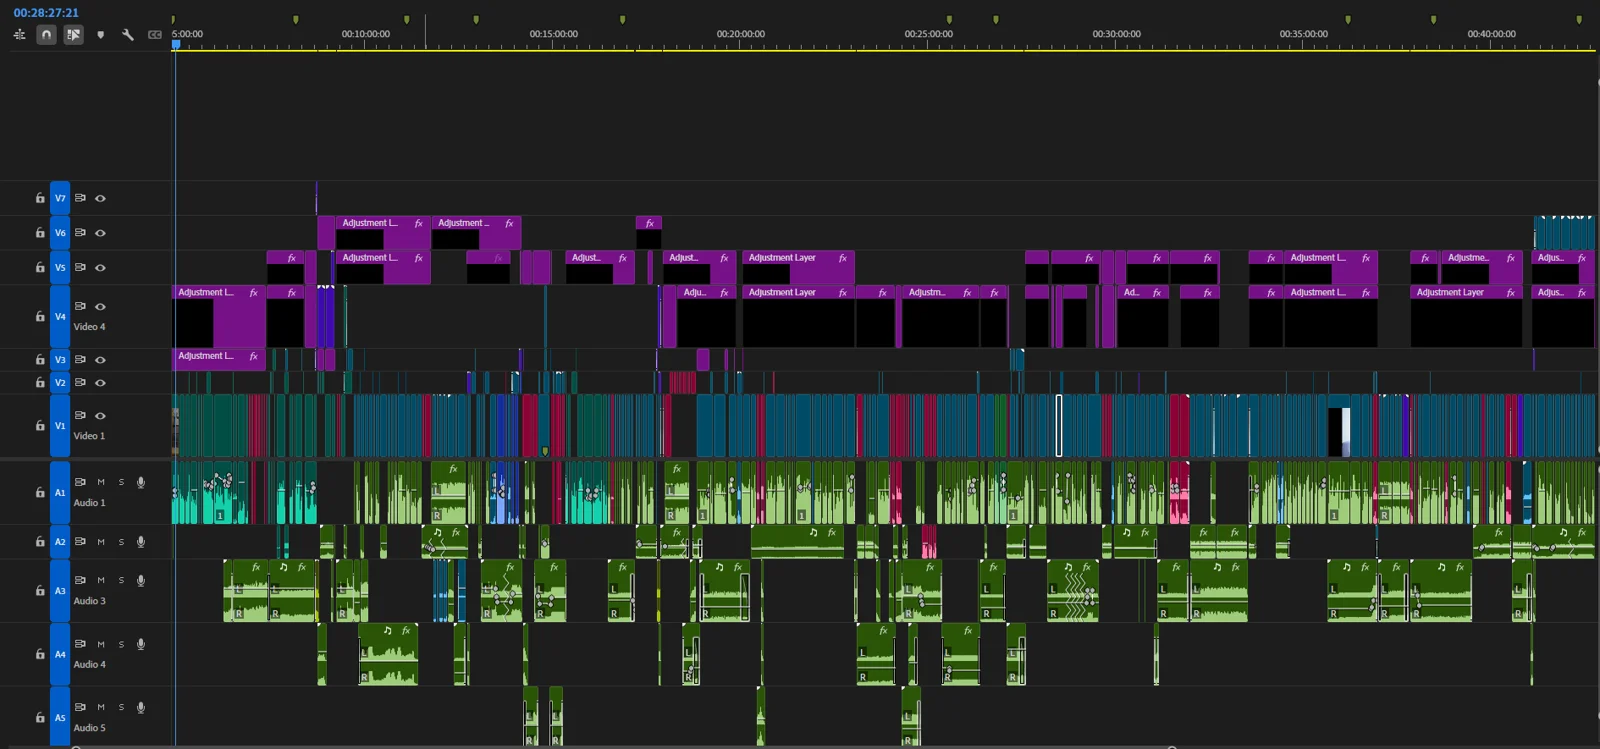Toggle the nest sequence insert mode icon
1600x749 pixels.
pyautogui.click(x=19, y=34)
